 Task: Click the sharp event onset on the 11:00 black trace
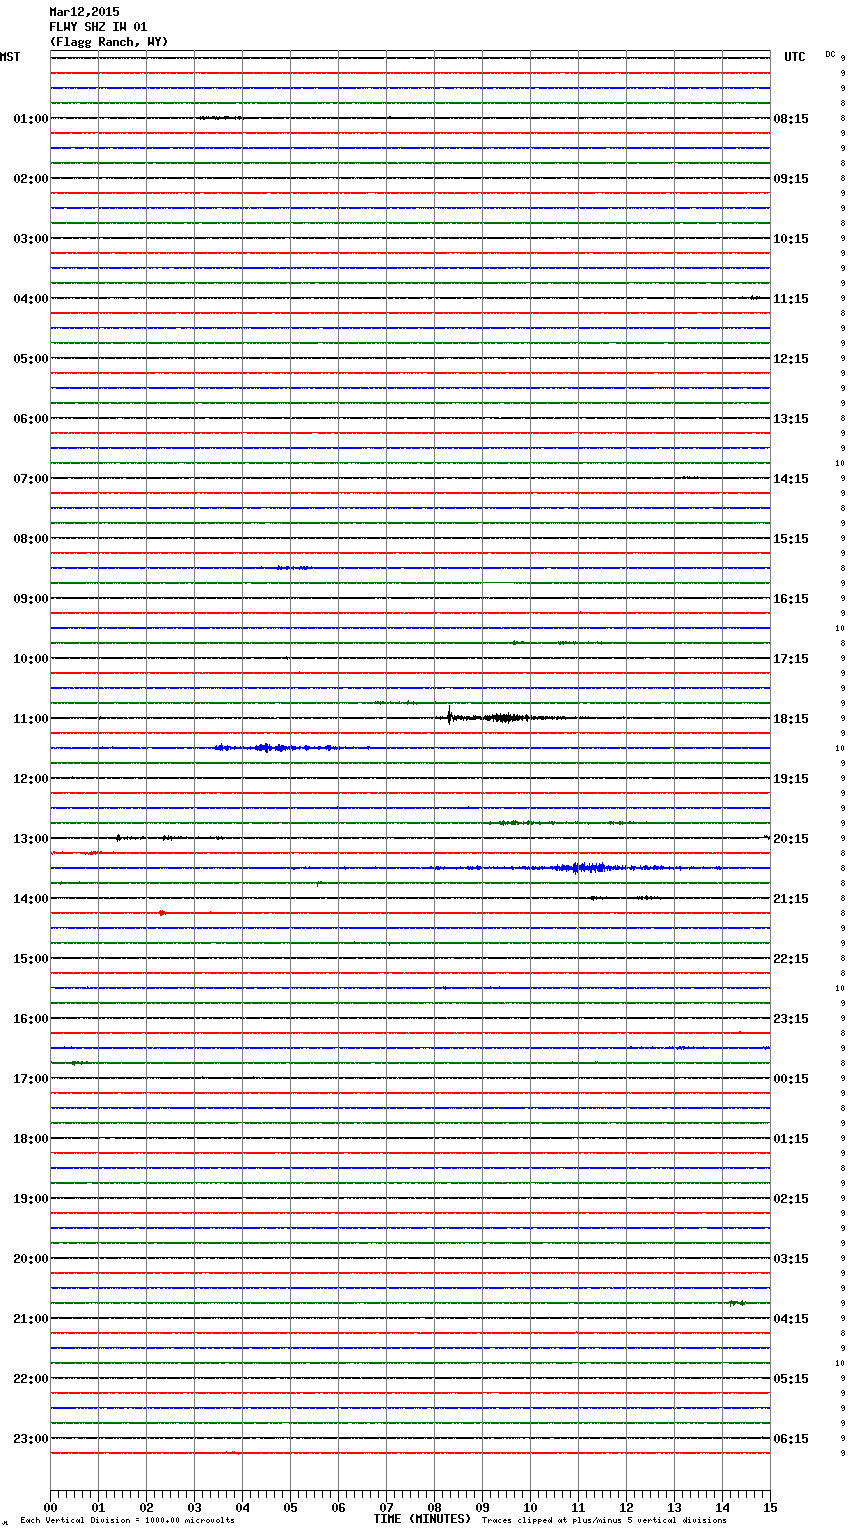pyautogui.click(x=449, y=715)
